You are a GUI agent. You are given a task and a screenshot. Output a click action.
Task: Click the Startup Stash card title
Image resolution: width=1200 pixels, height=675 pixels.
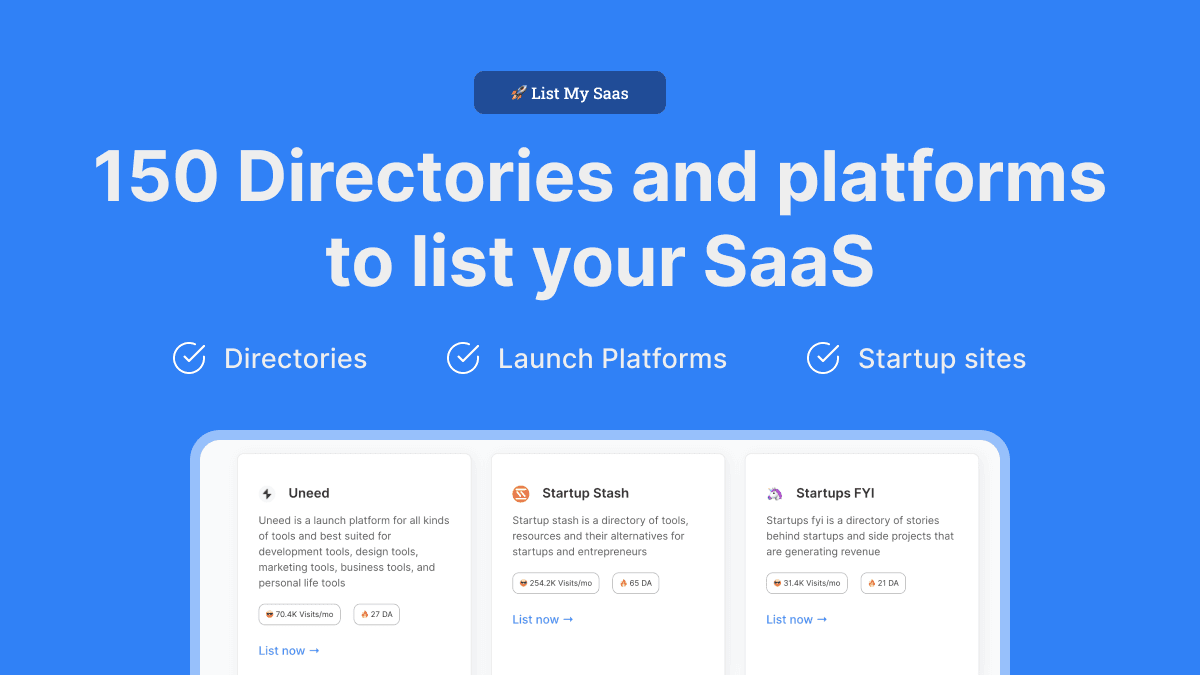point(586,493)
